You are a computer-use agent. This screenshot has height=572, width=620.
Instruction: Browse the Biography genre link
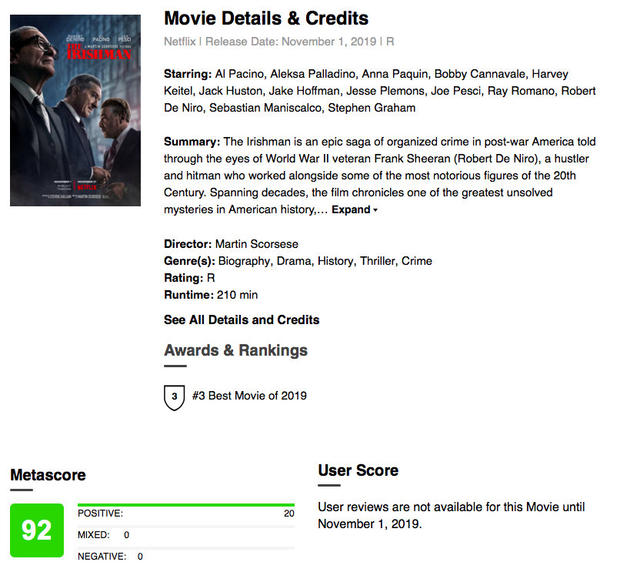(241, 261)
